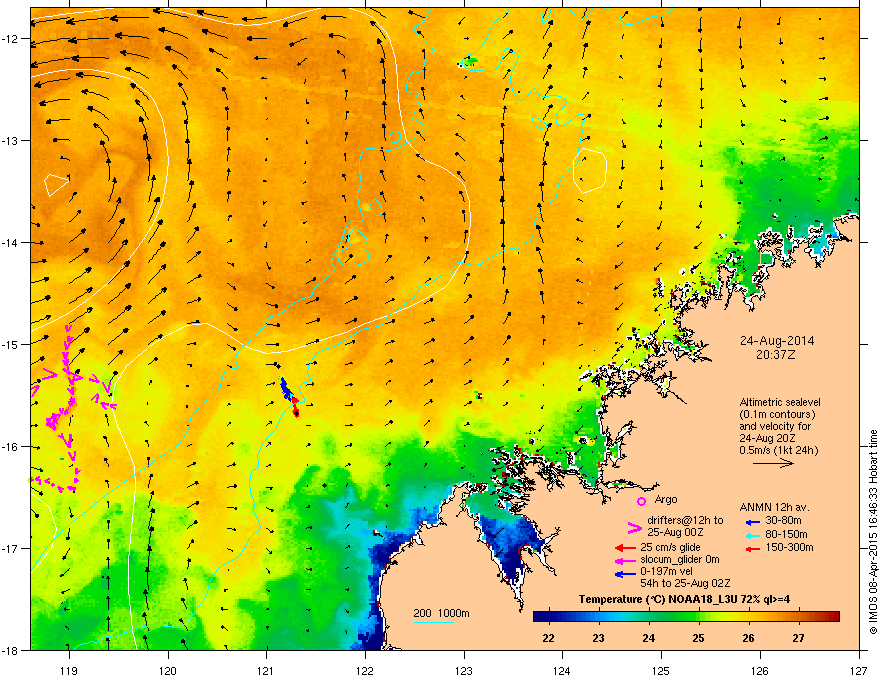Screen dimensions: 880x680
Task: Click the longitude axis label "119"
Action: tap(69, 670)
